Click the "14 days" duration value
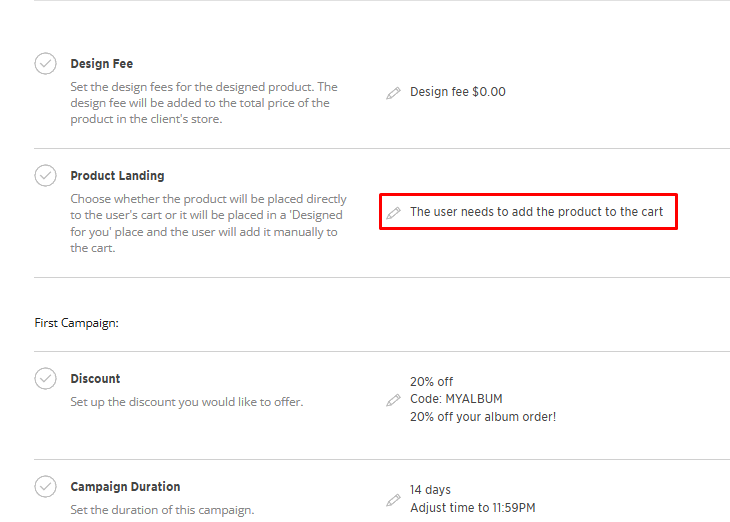This screenshot has height=522, width=730. point(430,490)
